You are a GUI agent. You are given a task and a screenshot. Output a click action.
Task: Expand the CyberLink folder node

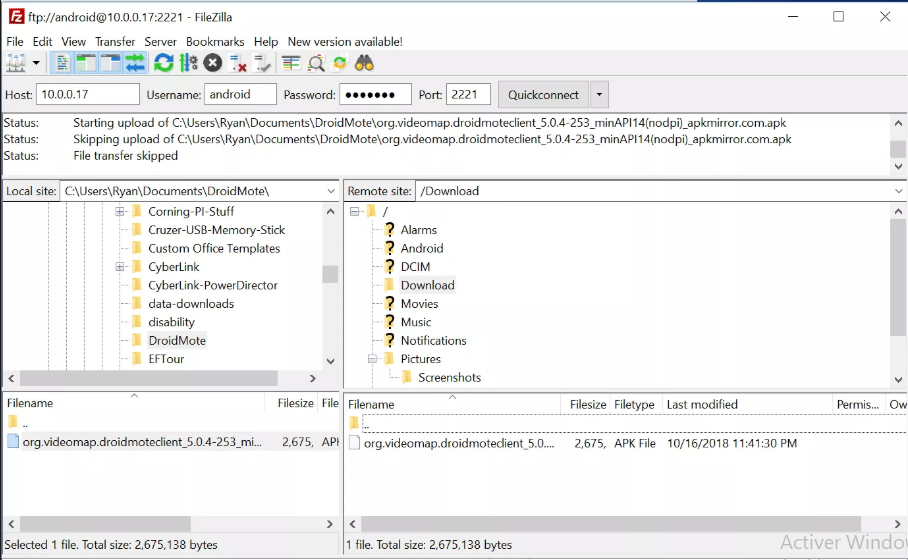(x=119, y=267)
